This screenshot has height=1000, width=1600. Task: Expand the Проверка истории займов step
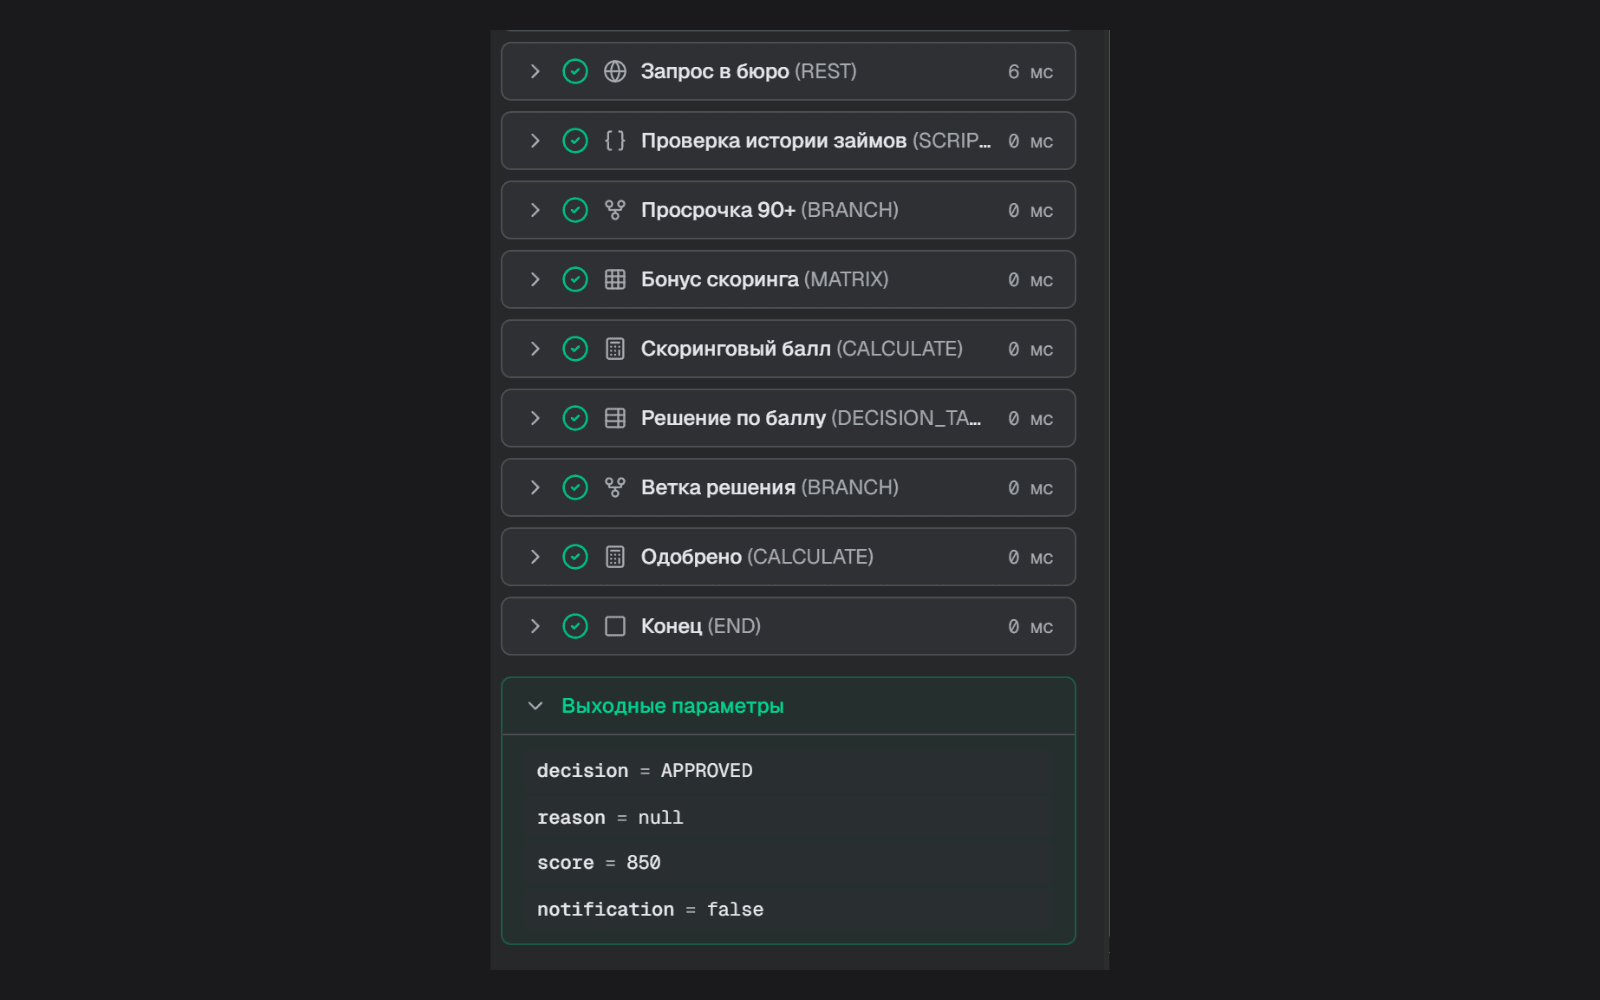point(535,141)
